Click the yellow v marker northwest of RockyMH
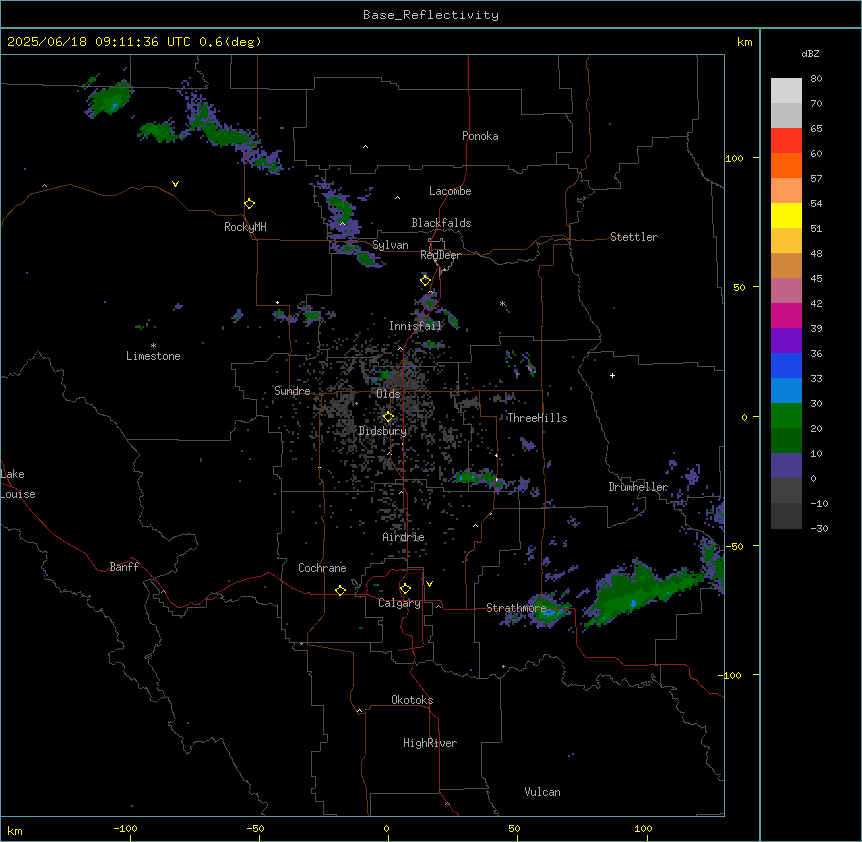The image size is (862, 842). 175,184
